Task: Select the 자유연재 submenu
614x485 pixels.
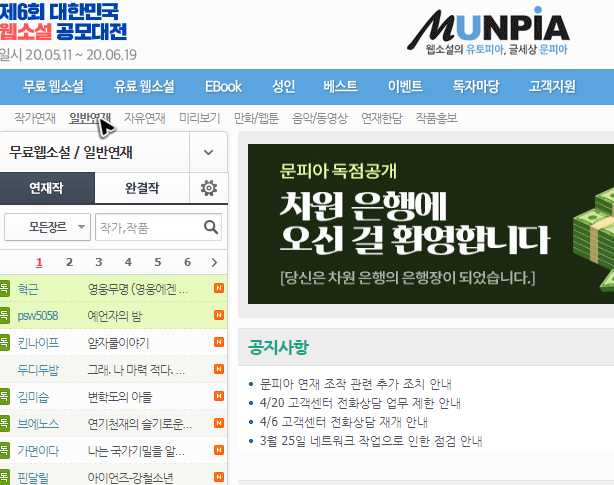Action: pyautogui.click(x=144, y=118)
